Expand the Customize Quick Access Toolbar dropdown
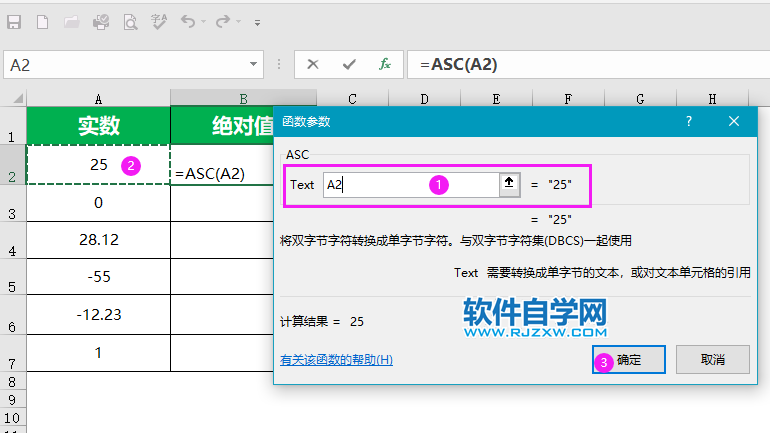Screen dimensions: 770x433 click(257, 22)
